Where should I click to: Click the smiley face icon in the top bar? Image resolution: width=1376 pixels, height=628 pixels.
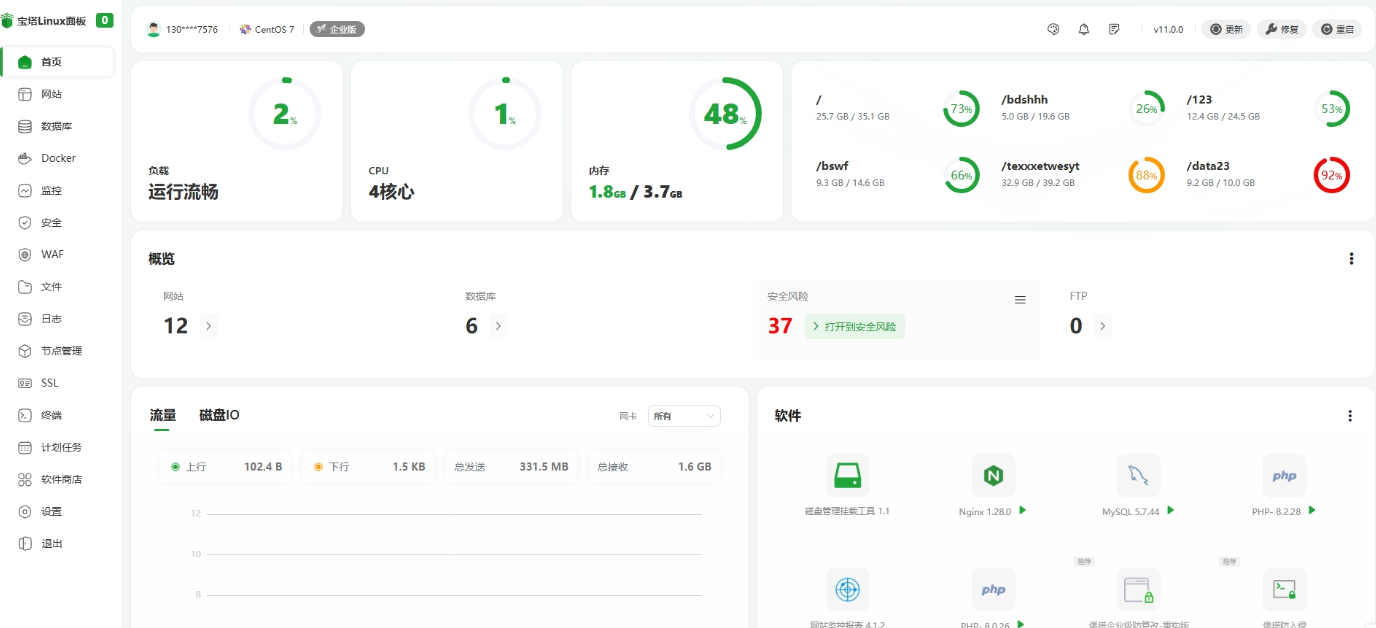pyautogui.click(x=1053, y=29)
